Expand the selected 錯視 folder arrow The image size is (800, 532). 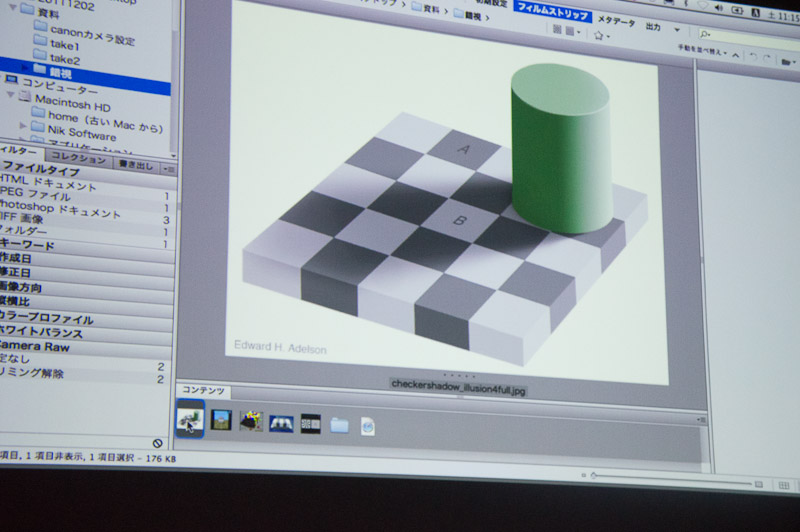25,67
